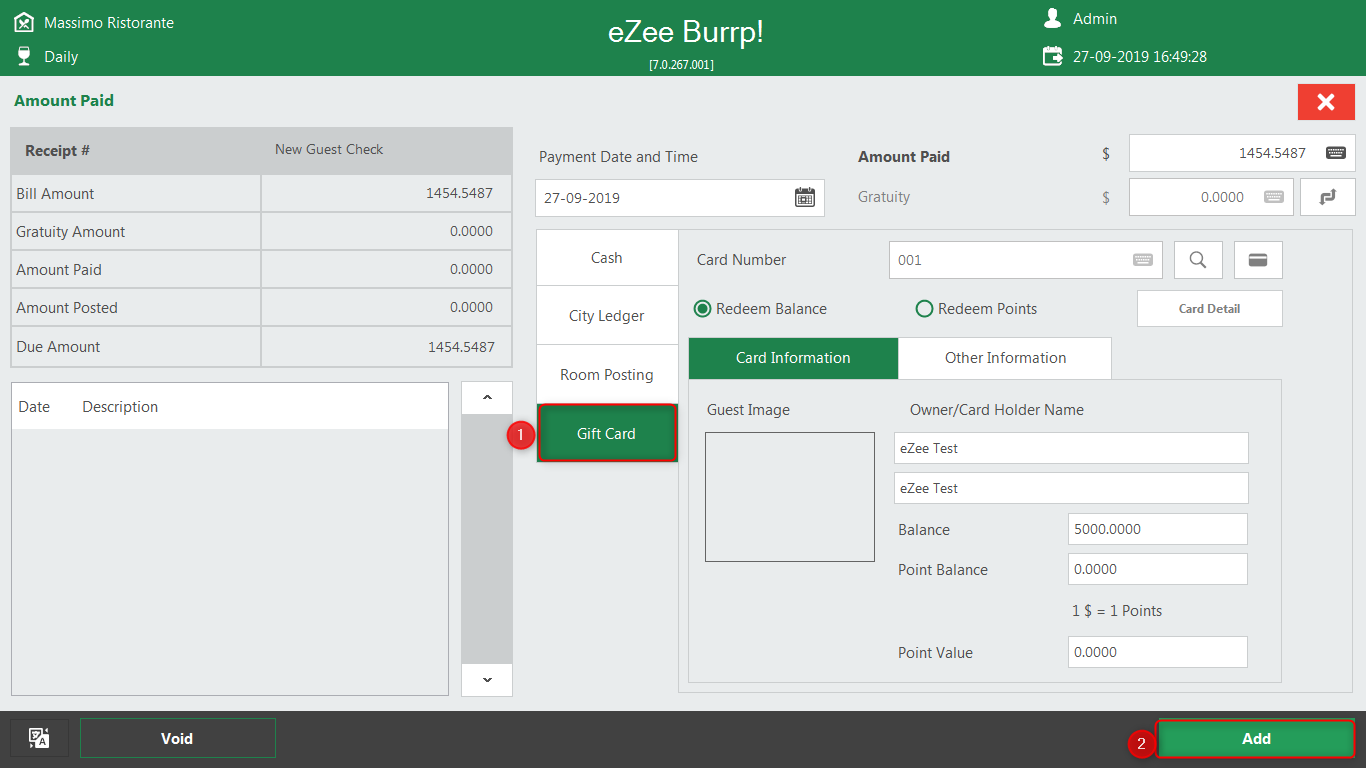Screen dimensions: 1366x768
Task: Click the Description column header
Action: (x=120, y=407)
